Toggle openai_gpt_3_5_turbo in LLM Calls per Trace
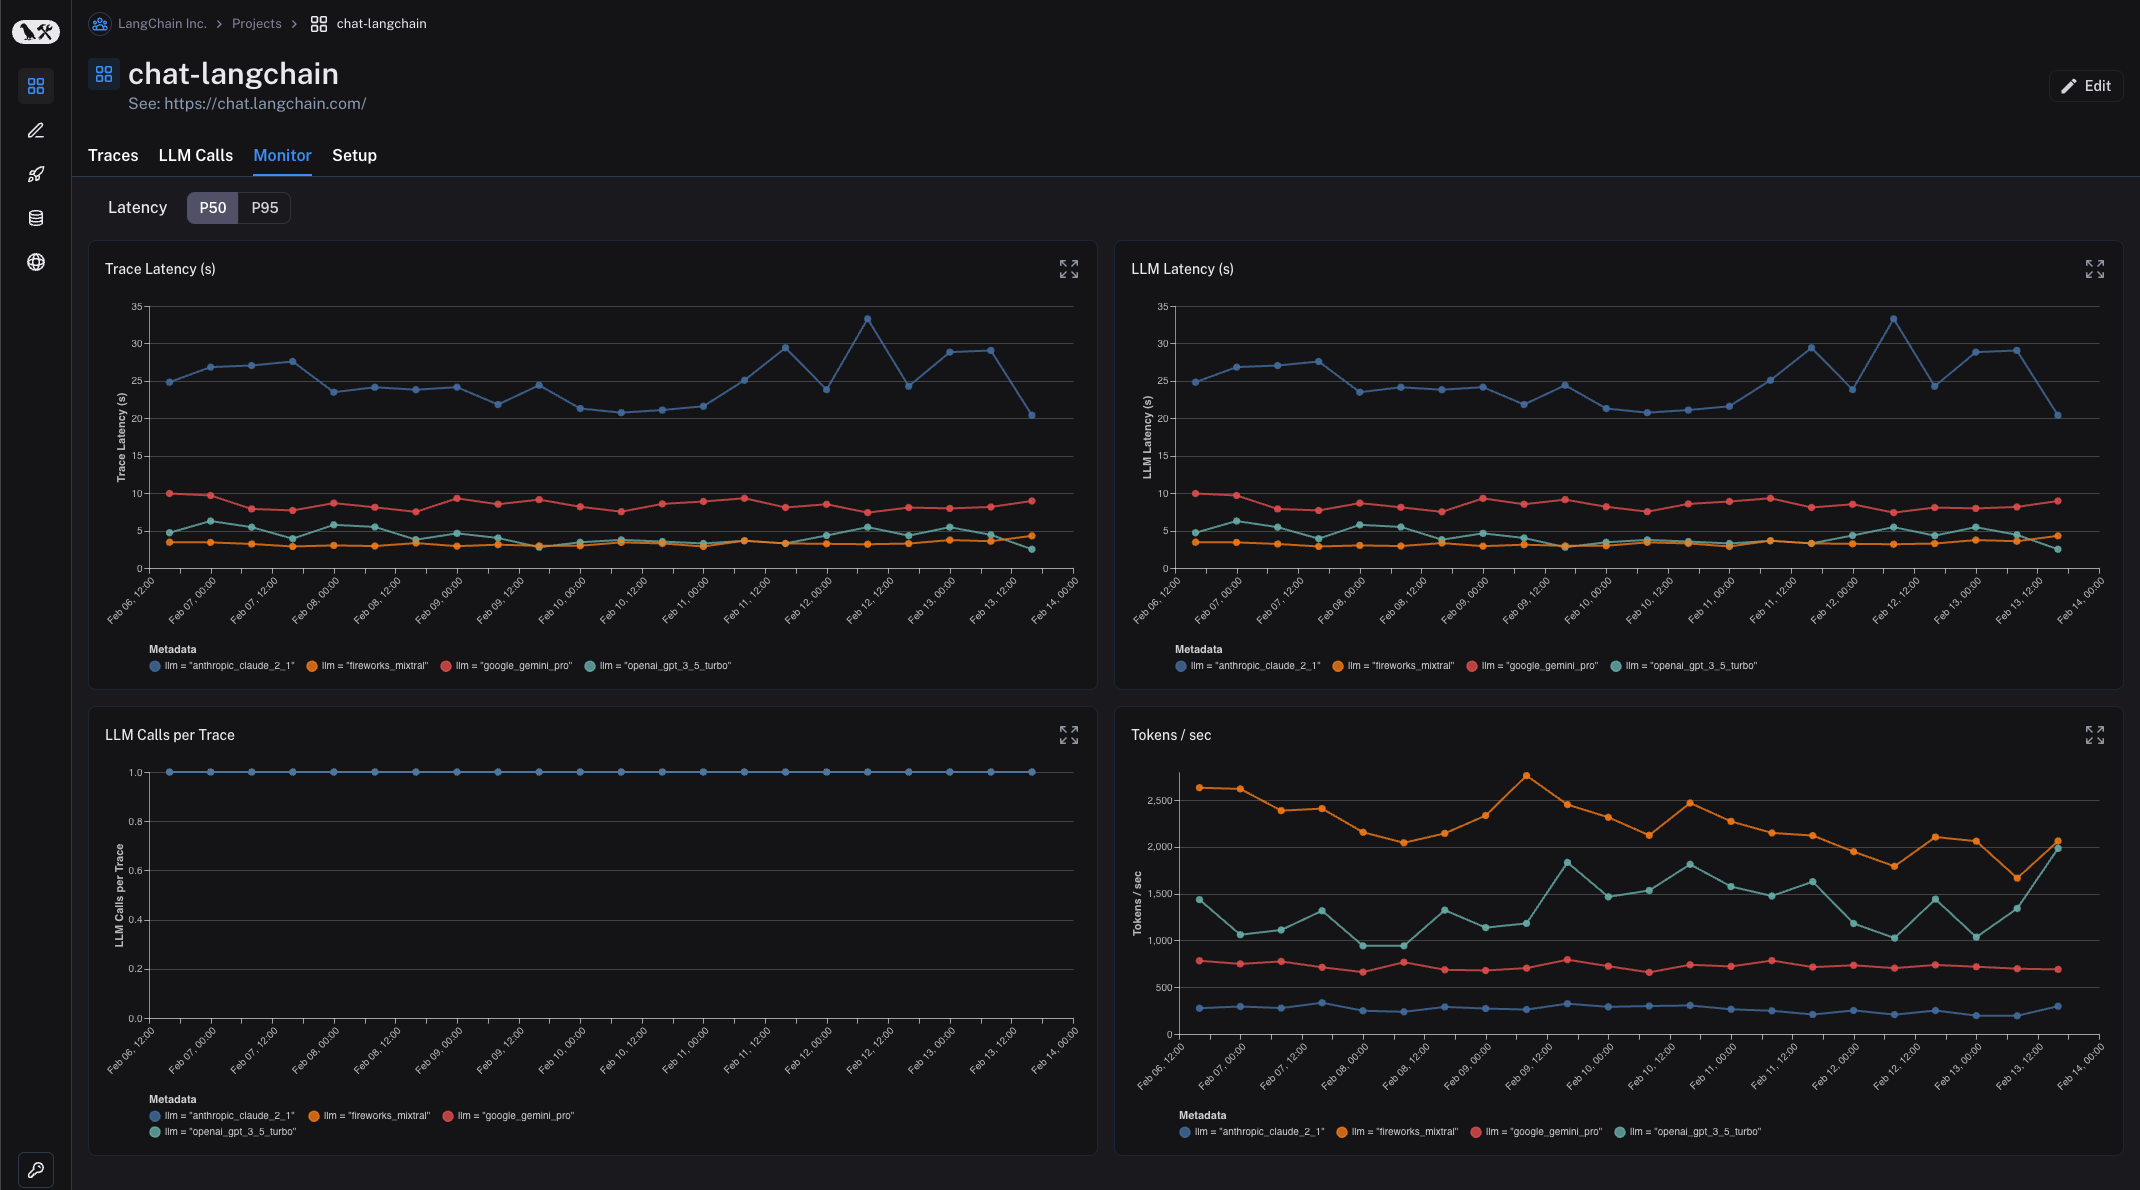This screenshot has height=1190, width=2140. [x=222, y=1131]
